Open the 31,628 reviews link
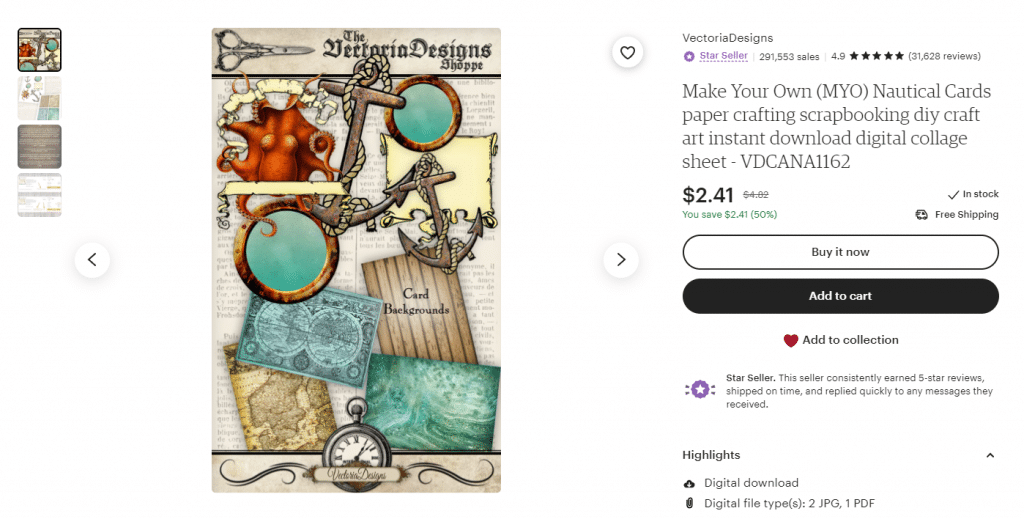Image resolution: width=1024 pixels, height=519 pixels. (x=944, y=56)
